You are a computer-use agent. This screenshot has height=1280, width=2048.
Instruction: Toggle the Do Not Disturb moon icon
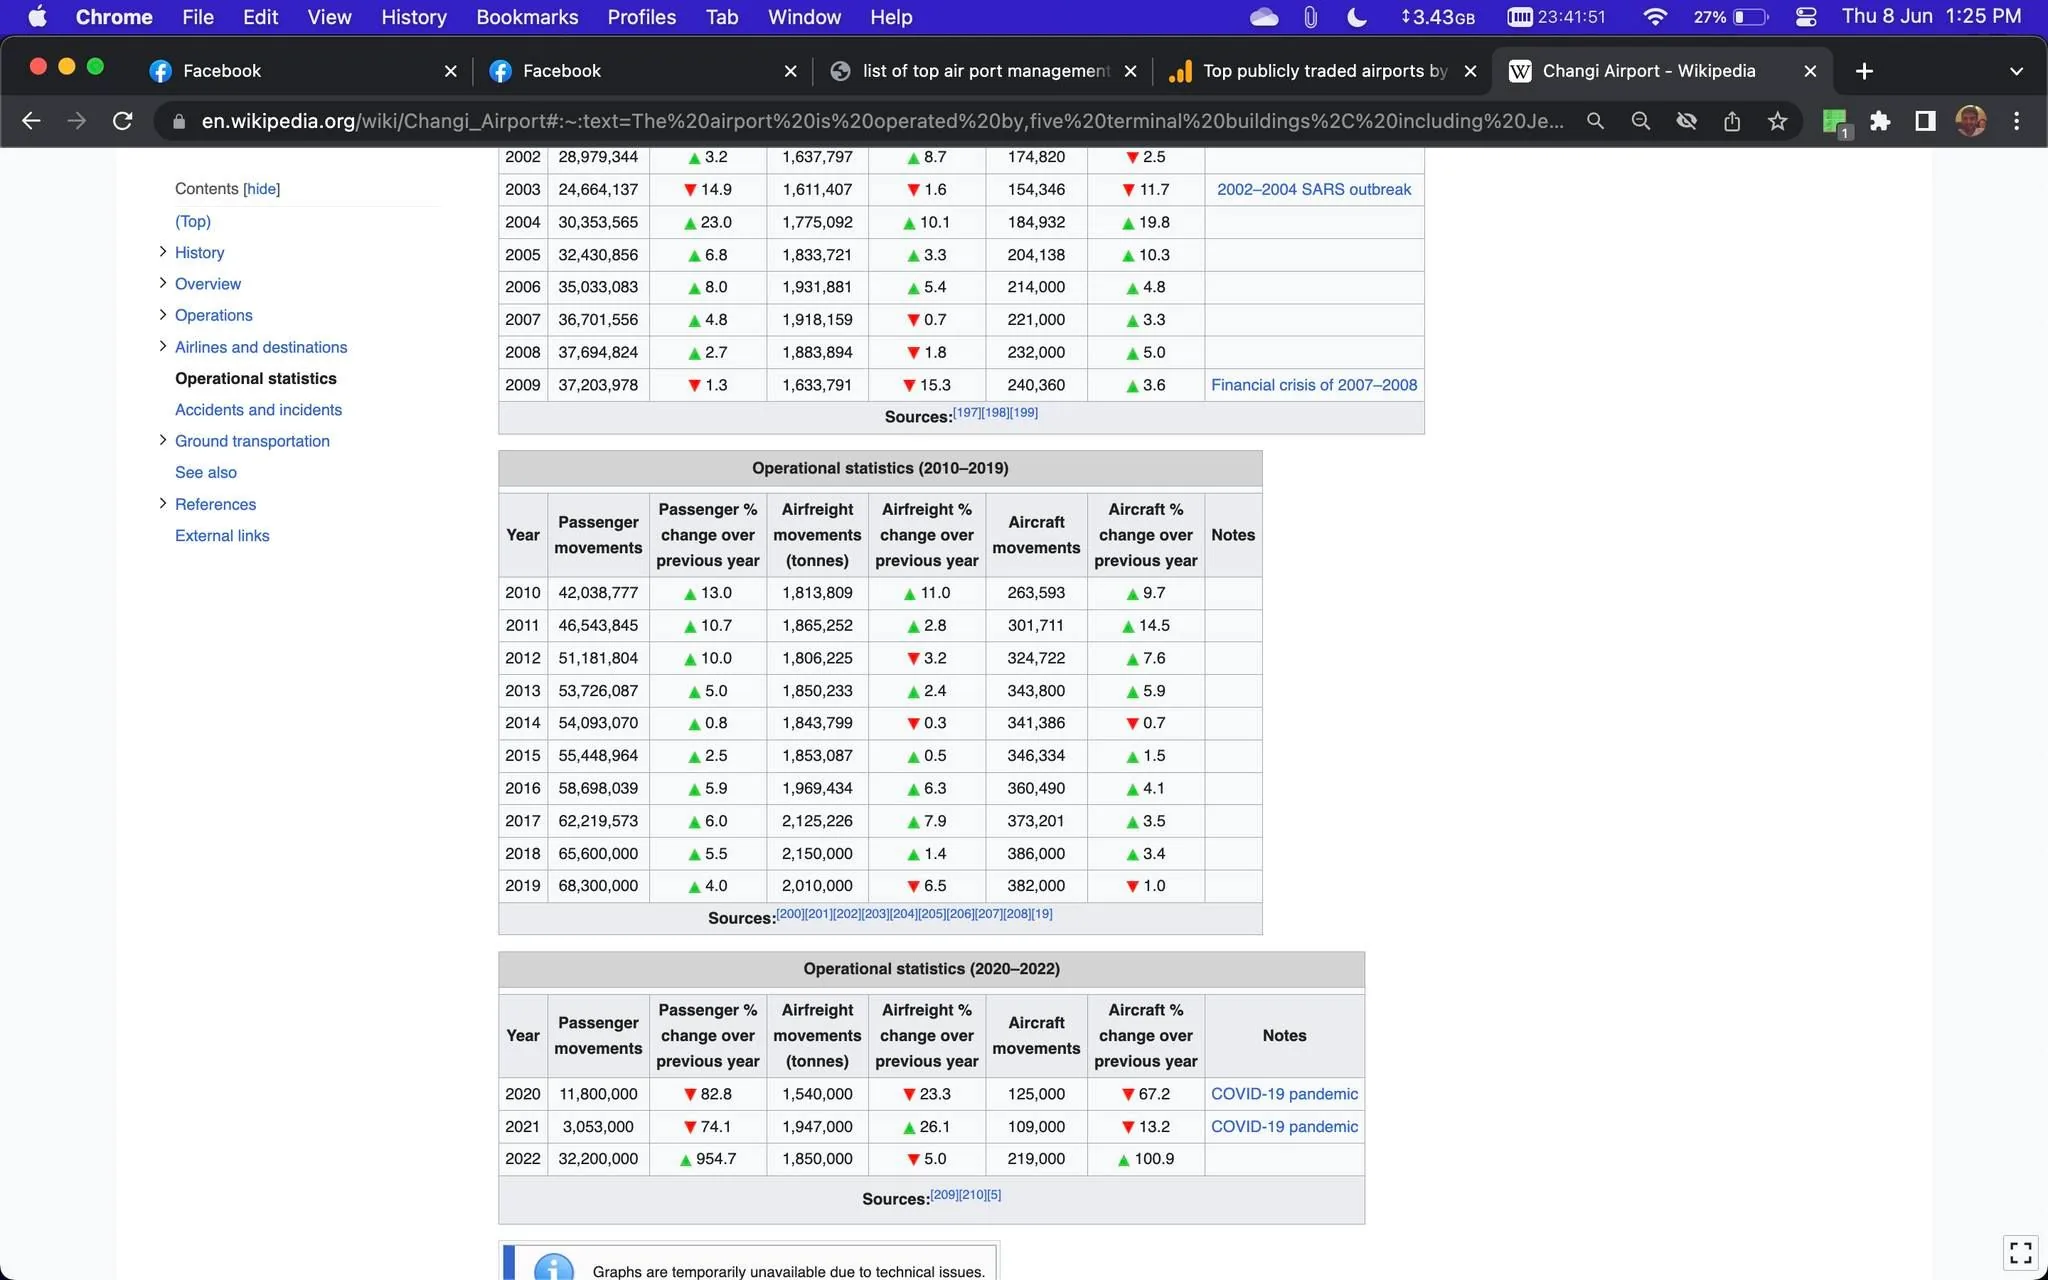[1357, 17]
